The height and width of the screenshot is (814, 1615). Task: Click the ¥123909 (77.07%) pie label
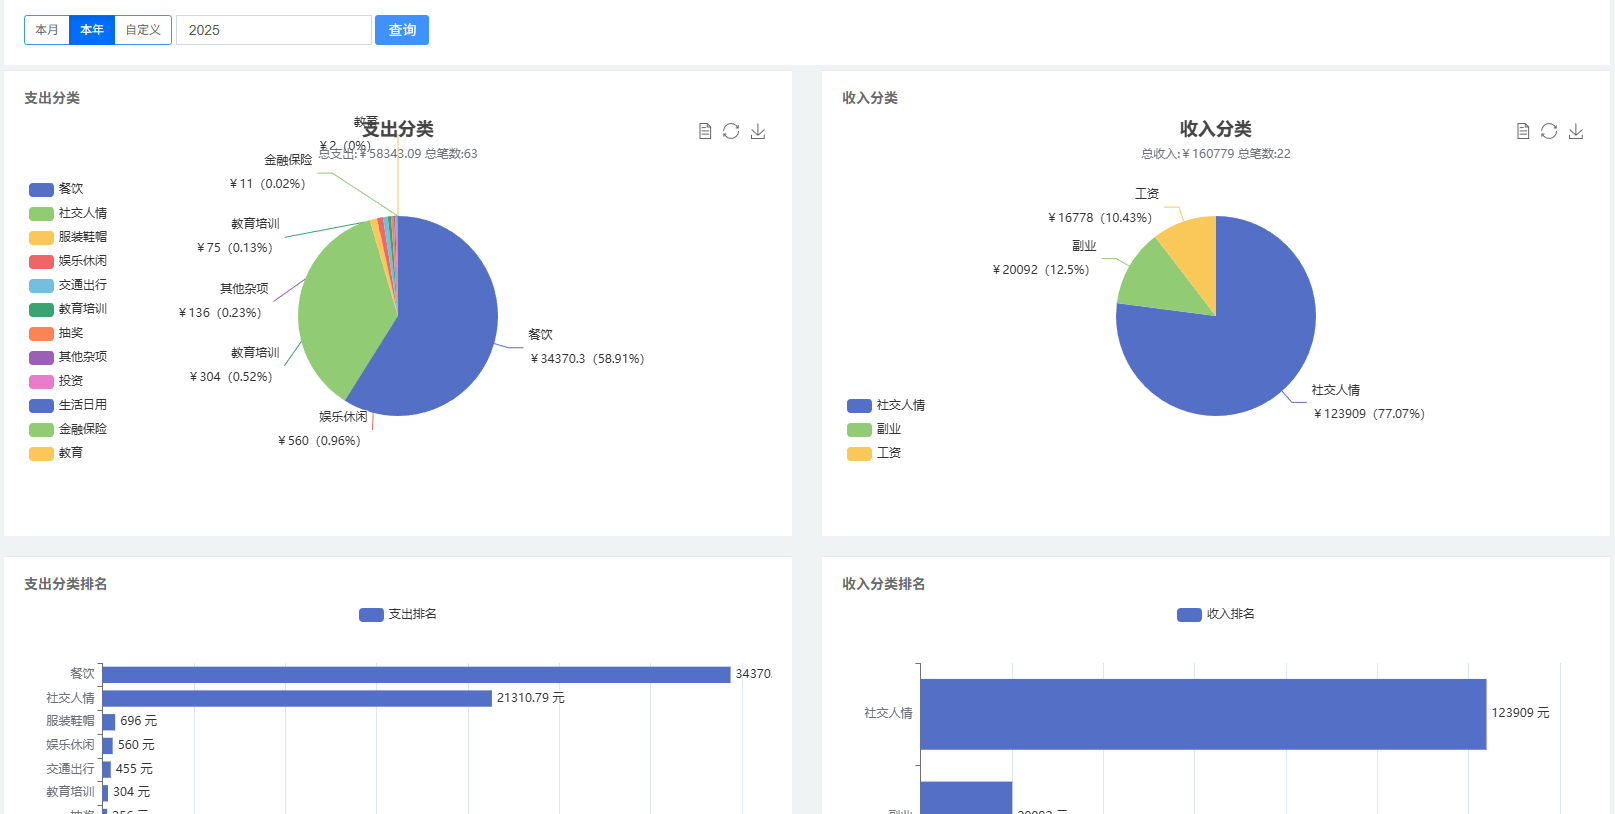coord(1369,413)
